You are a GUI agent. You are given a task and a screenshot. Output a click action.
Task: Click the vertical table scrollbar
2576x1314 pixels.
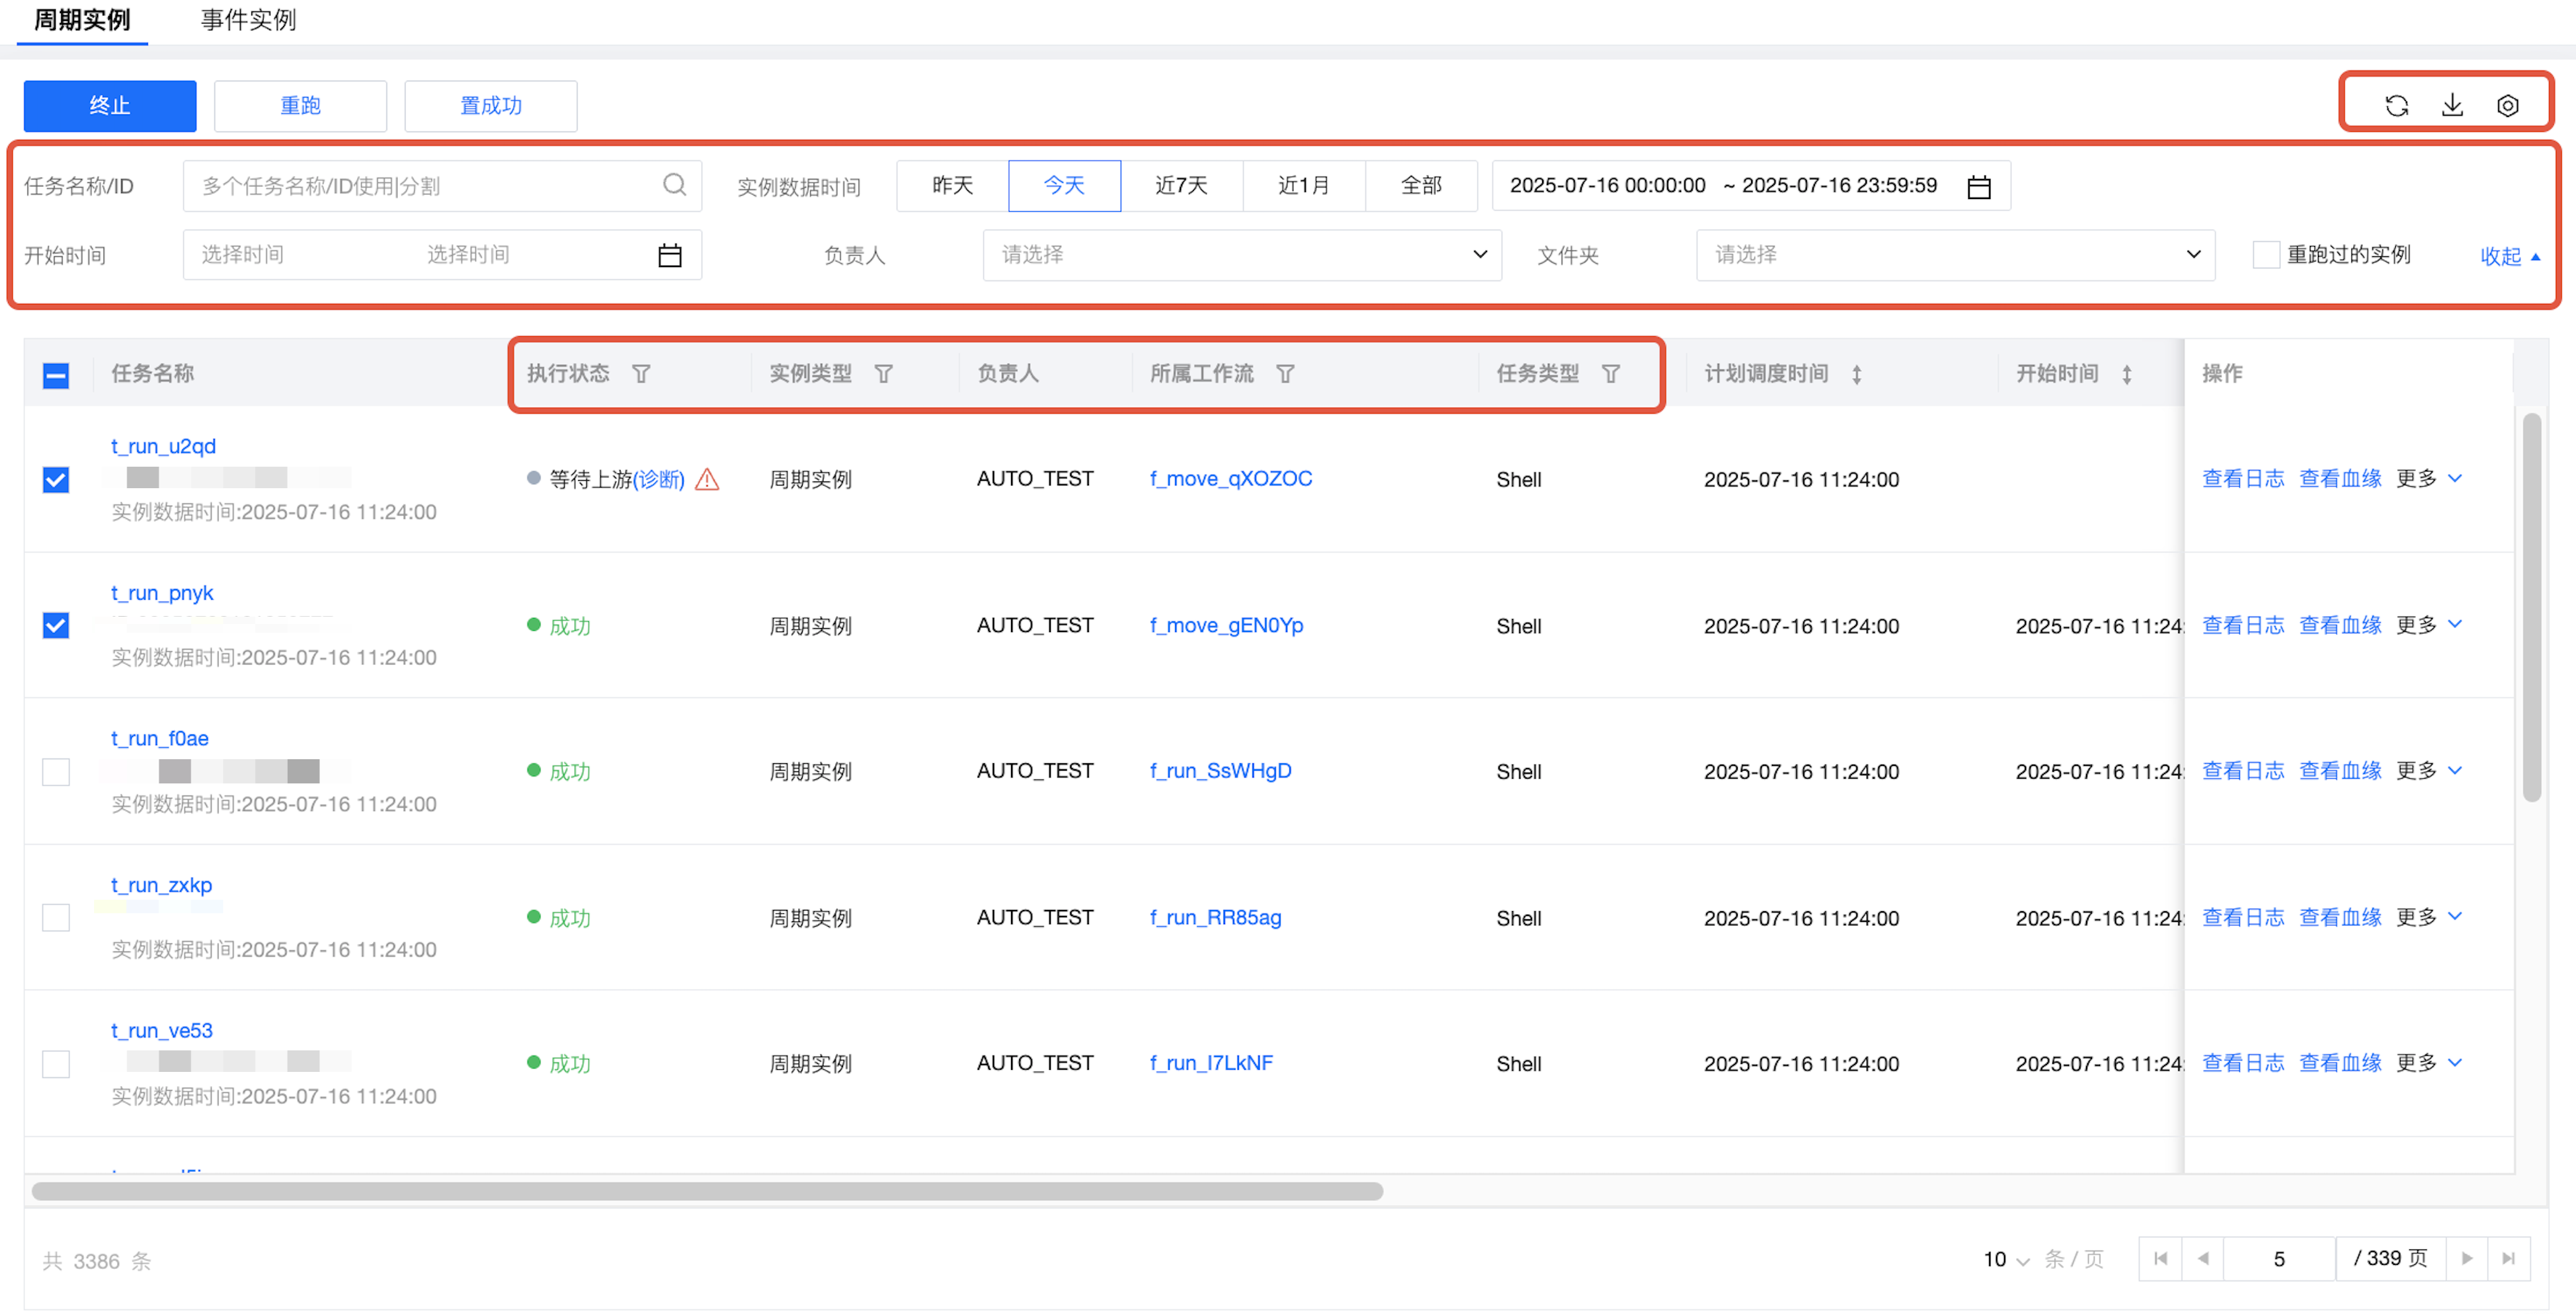pos(2532,608)
